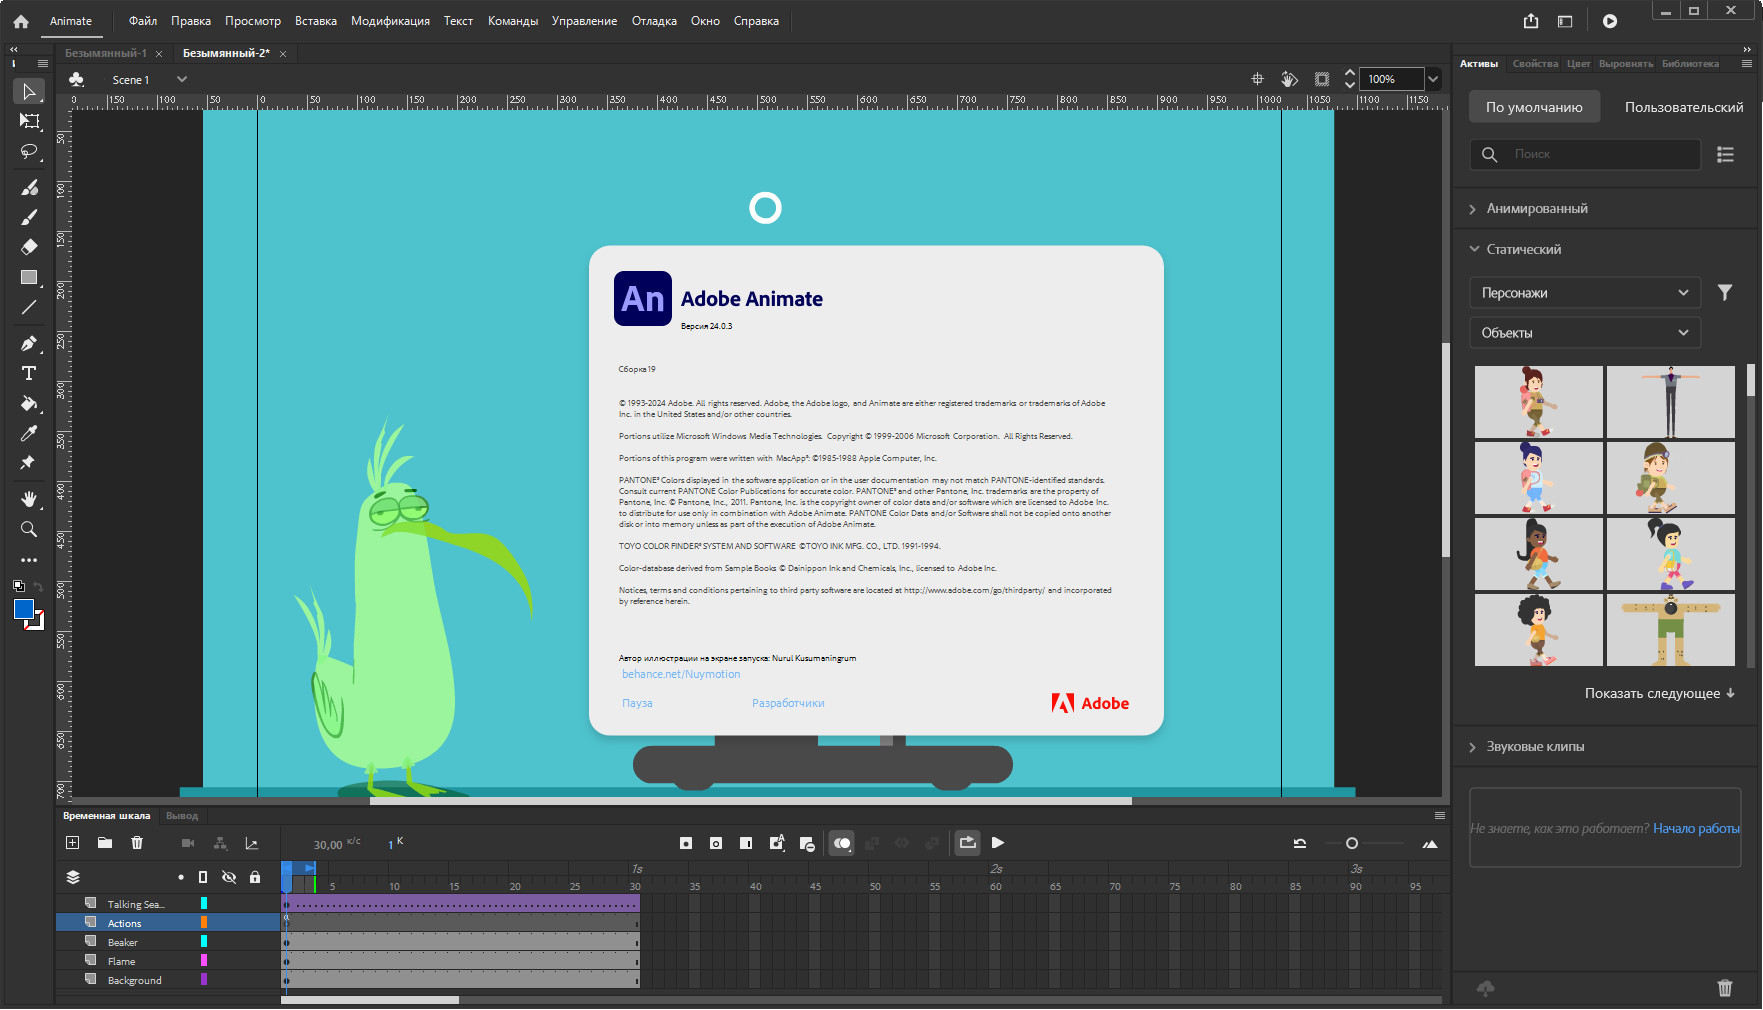This screenshot has height=1010, width=1763.
Task: Switch to the Библиотека panel tab
Action: coord(1690,63)
